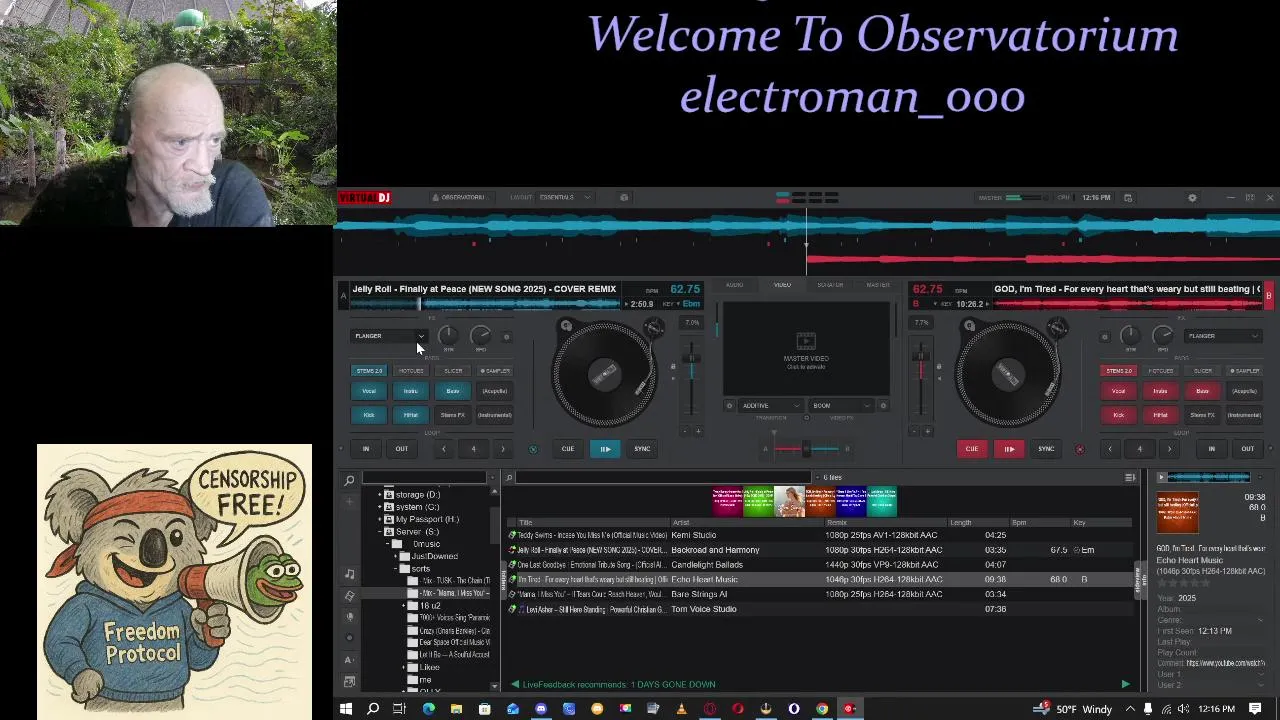
Task: Click left deck CUE button
Action: coord(568,449)
